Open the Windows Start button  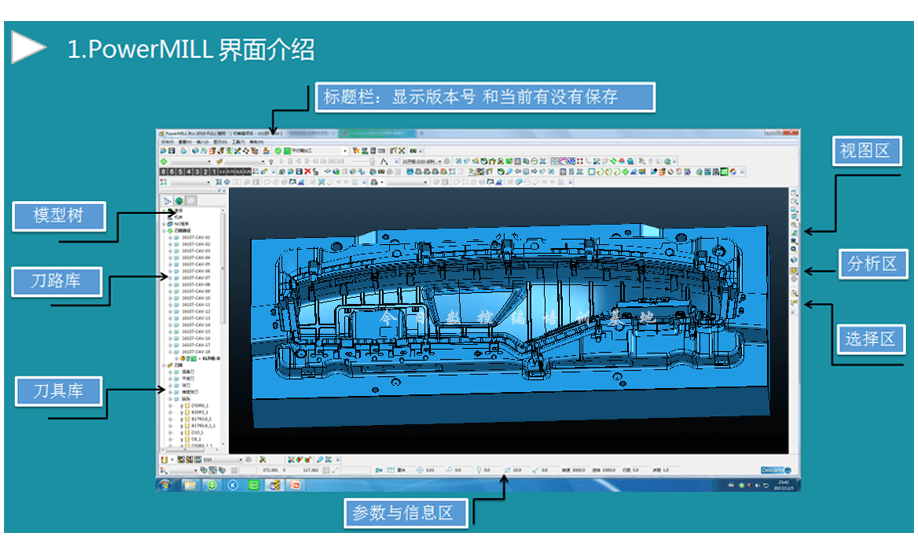point(165,485)
